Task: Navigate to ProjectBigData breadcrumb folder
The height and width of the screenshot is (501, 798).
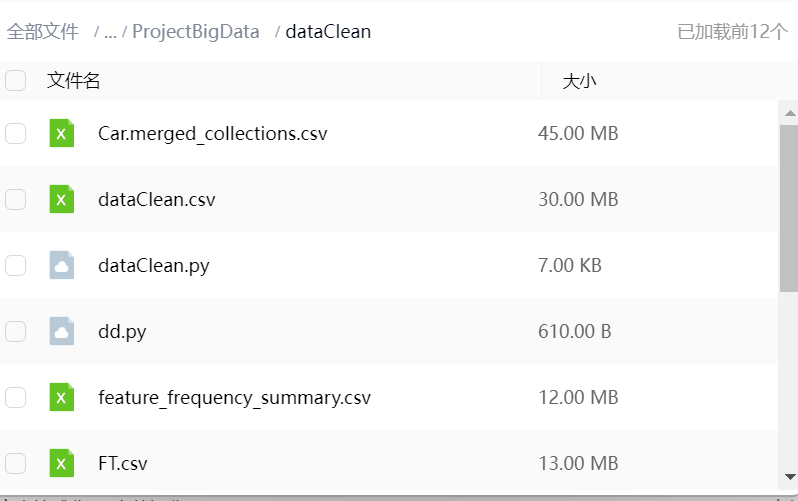Action: pyautogui.click(x=195, y=32)
